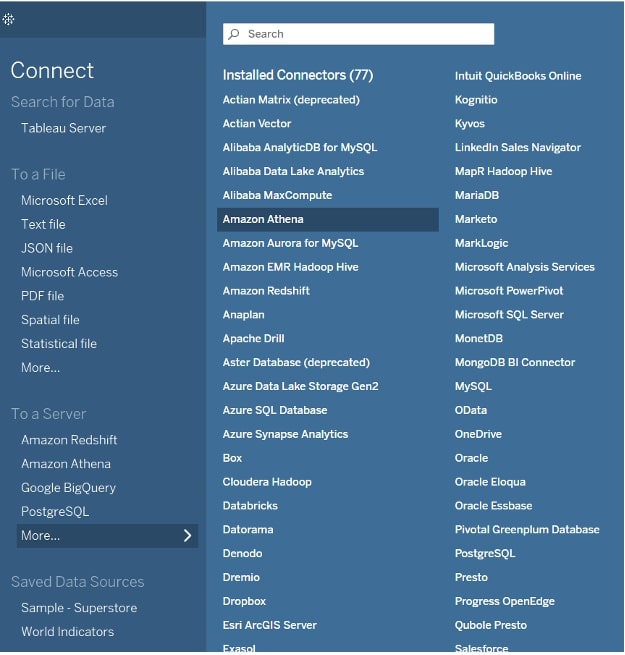
Task: Click the search magnifier icon
Action: click(234, 34)
